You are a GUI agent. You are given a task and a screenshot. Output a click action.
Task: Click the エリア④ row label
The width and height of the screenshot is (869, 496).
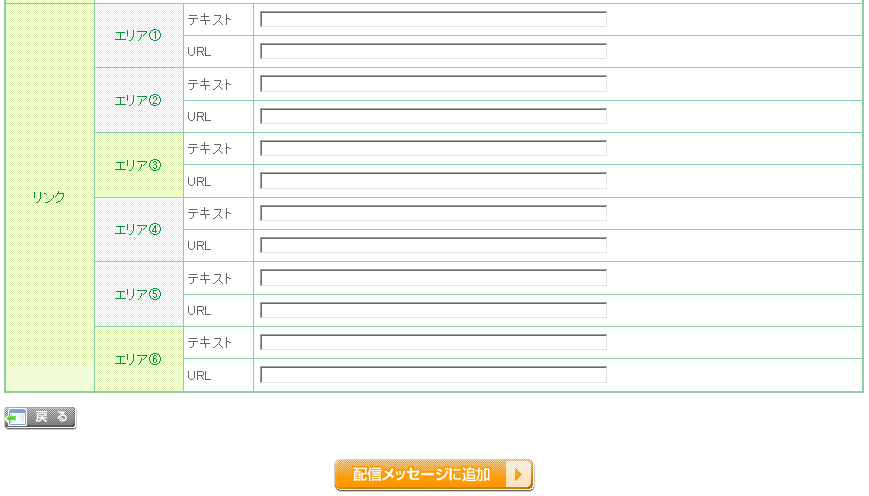click(x=138, y=229)
